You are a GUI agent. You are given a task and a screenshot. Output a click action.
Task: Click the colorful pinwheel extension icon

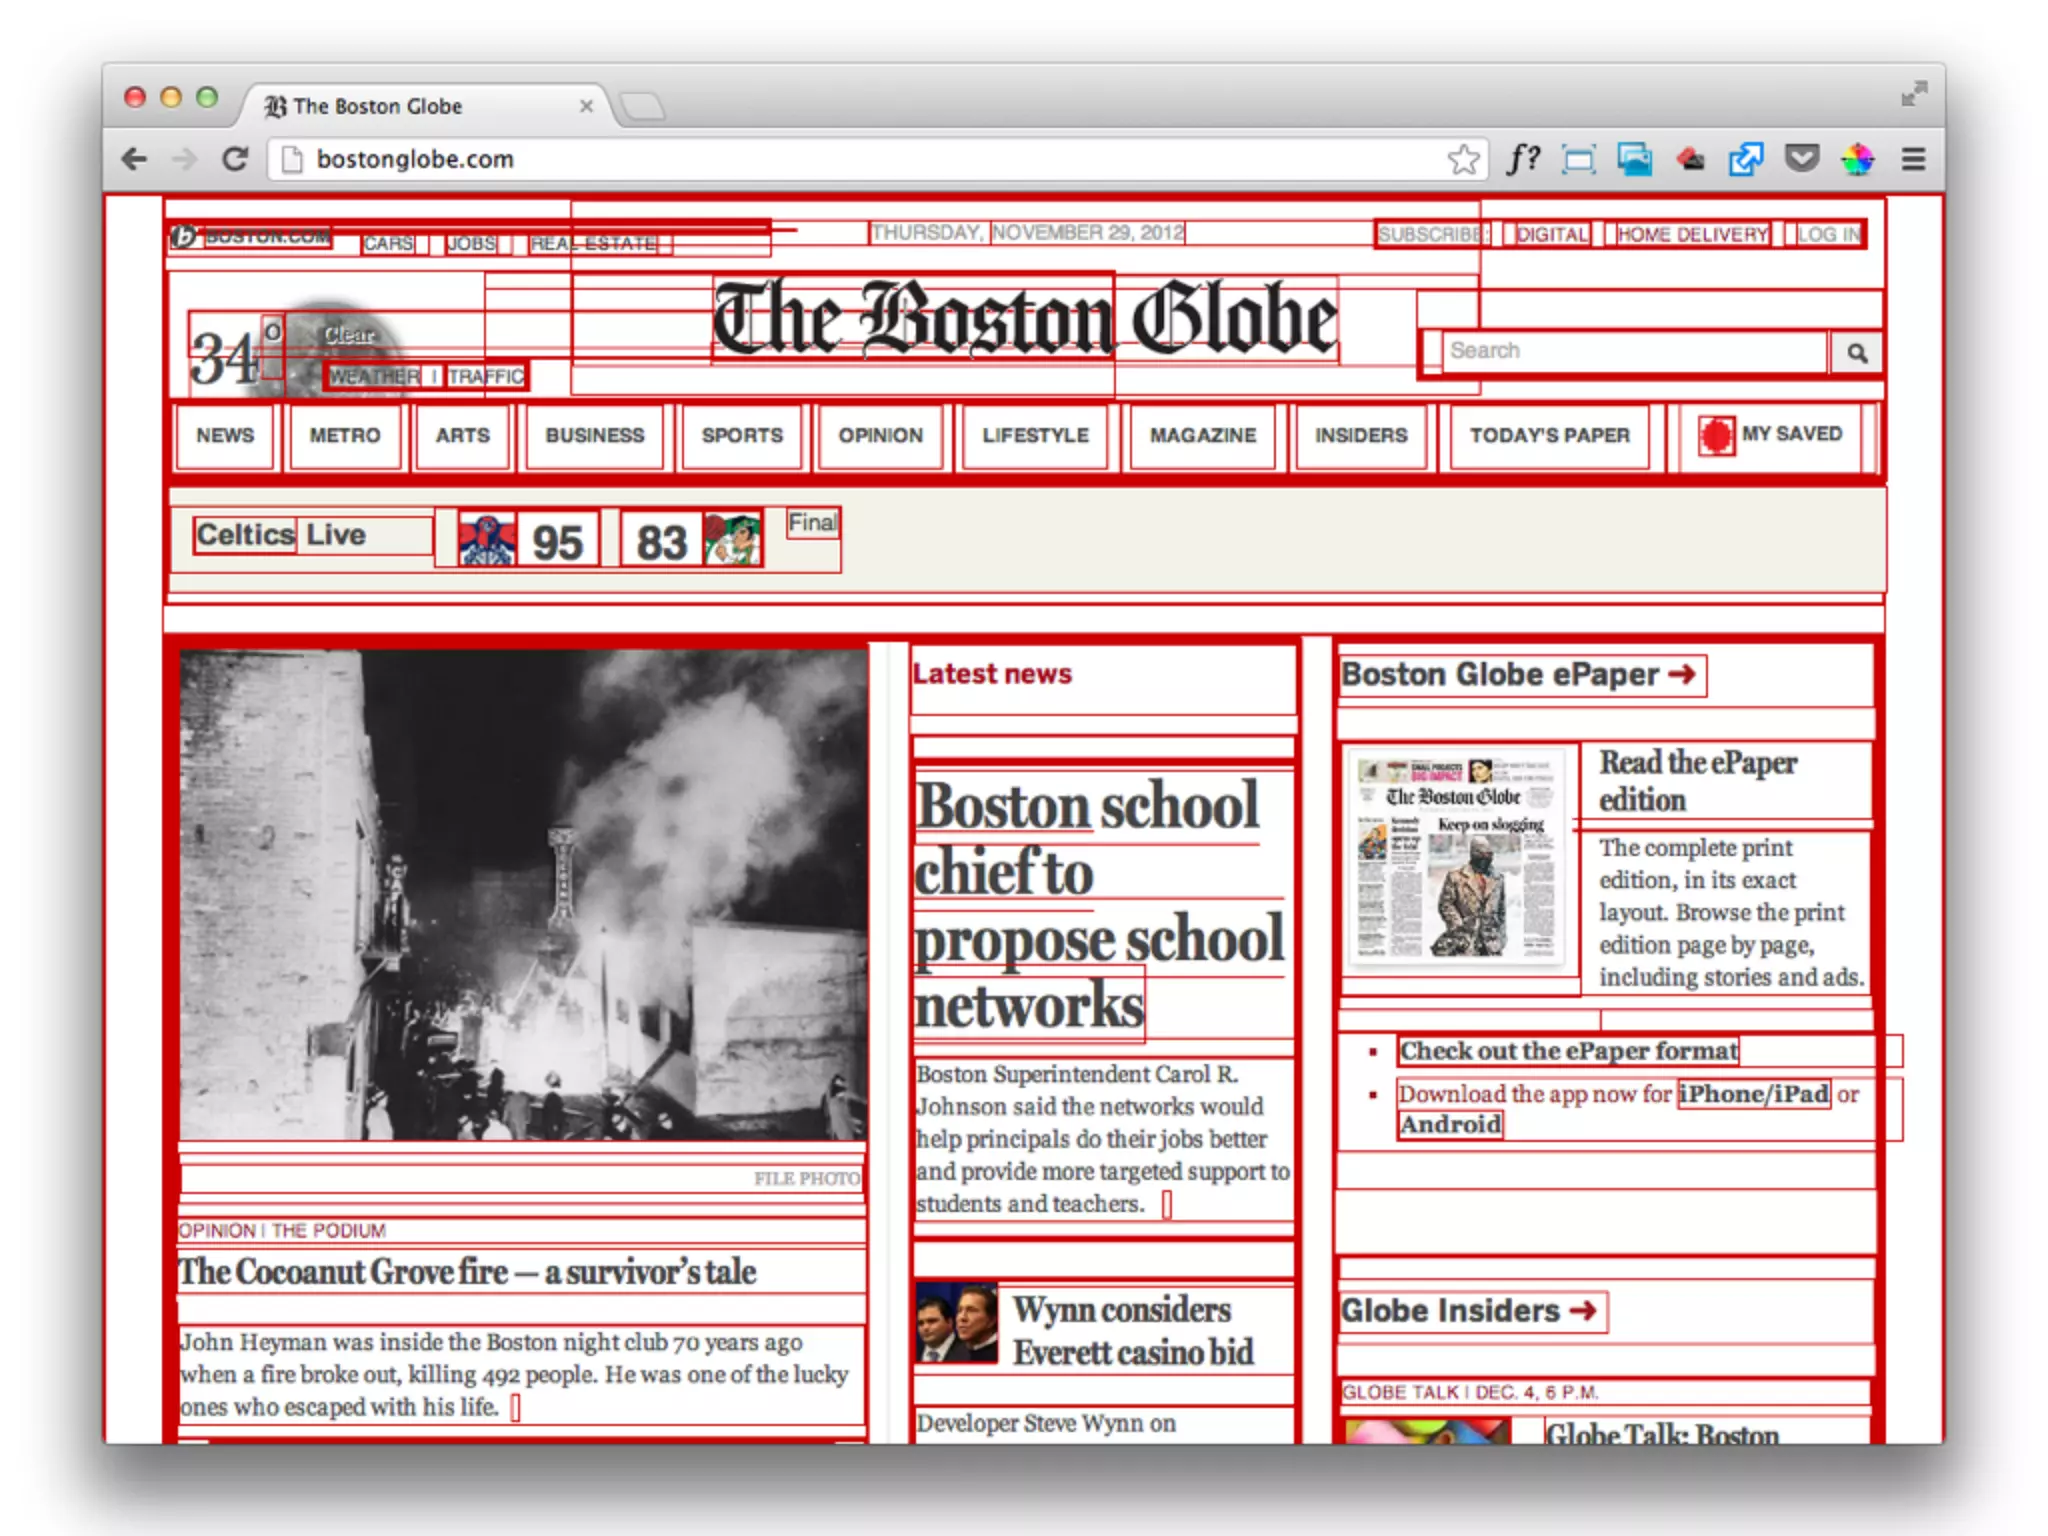[1857, 159]
